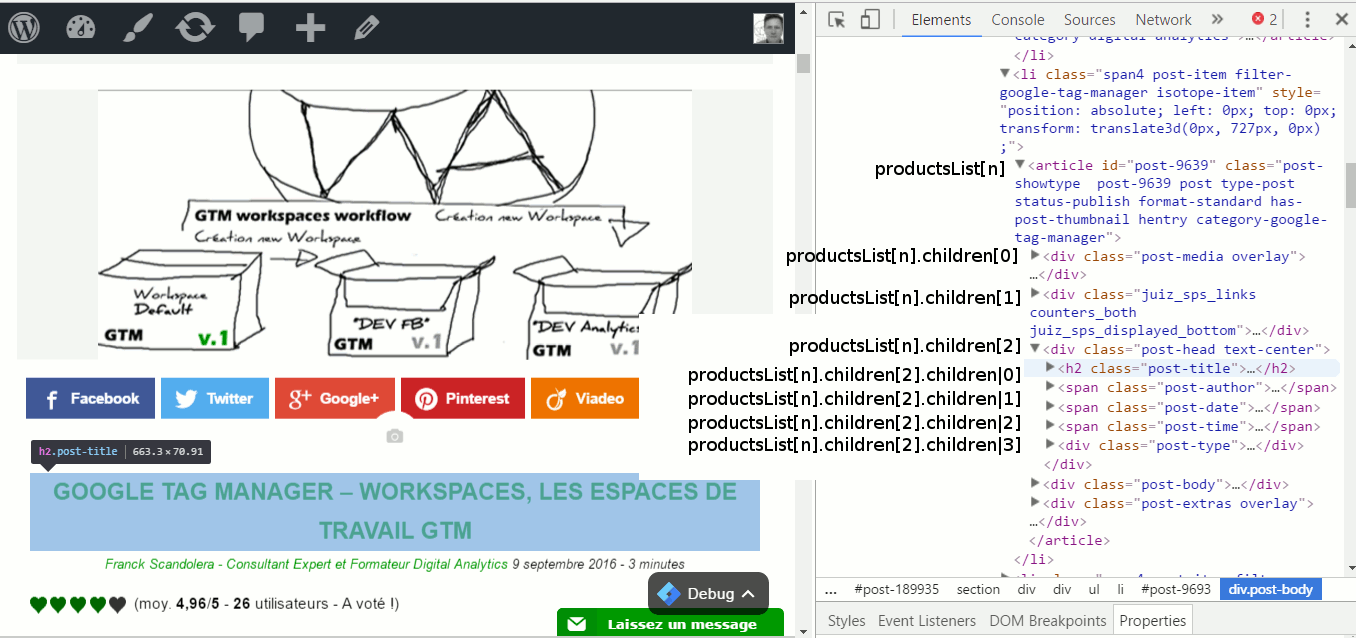Open the WordPress logo menu

pos(24,27)
